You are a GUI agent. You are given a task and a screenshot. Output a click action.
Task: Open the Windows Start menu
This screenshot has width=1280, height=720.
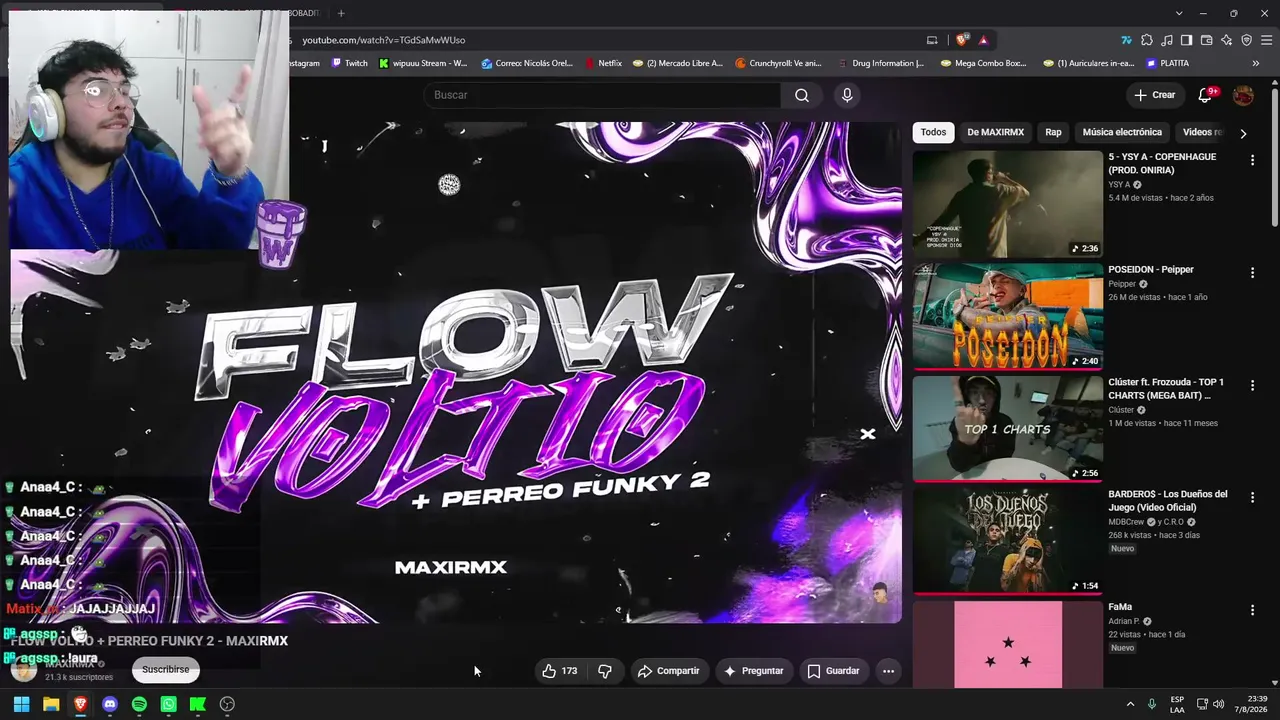point(21,704)
